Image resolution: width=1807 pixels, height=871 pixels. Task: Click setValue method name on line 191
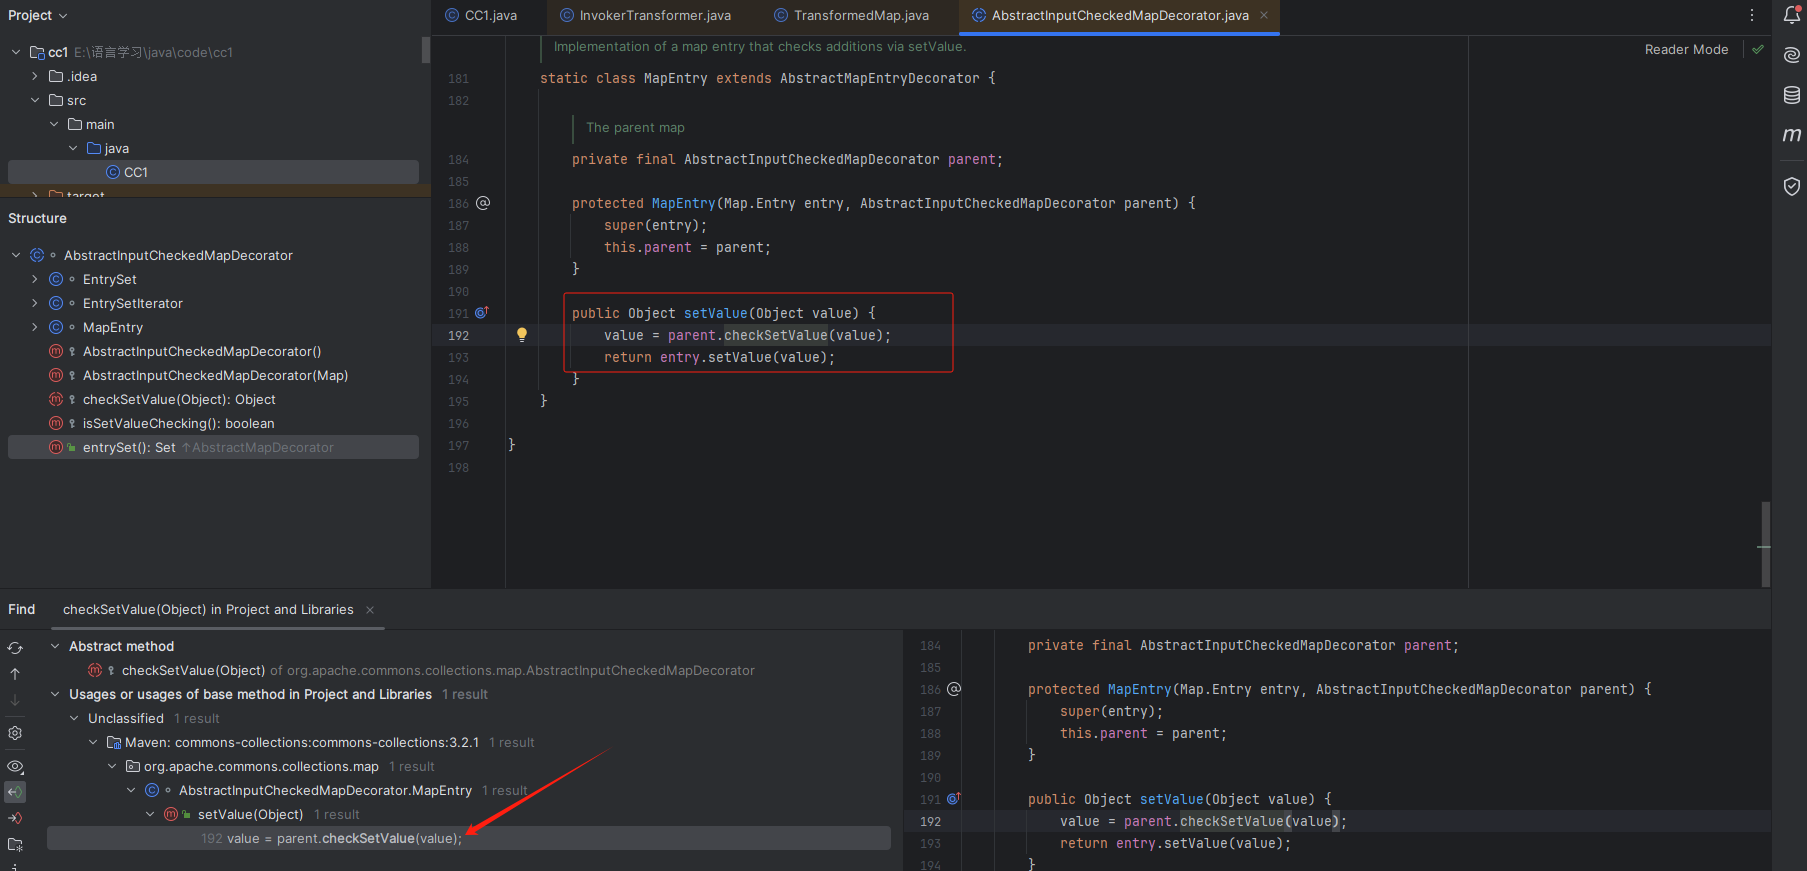715,313
